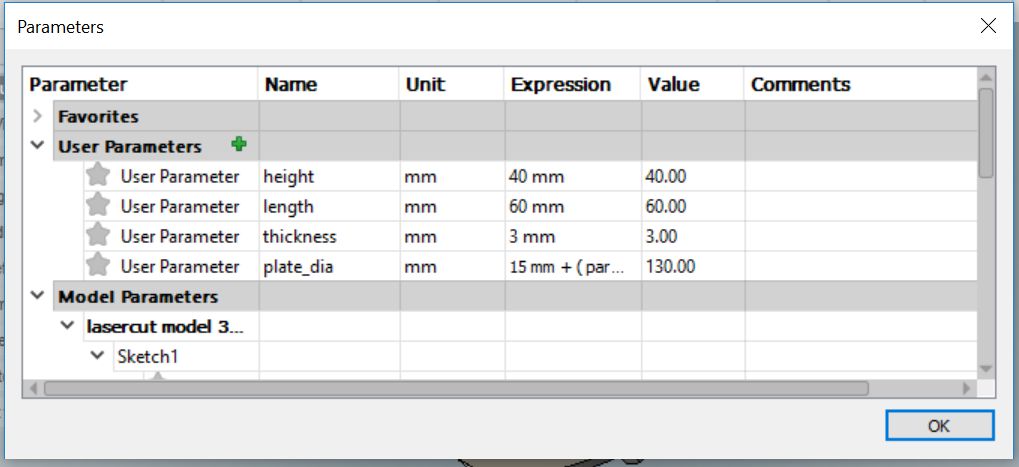This screenshot has height=467, width=1019.
Task: Click the vertical scrollbar up arrow
Action: [x=986, y=78]
